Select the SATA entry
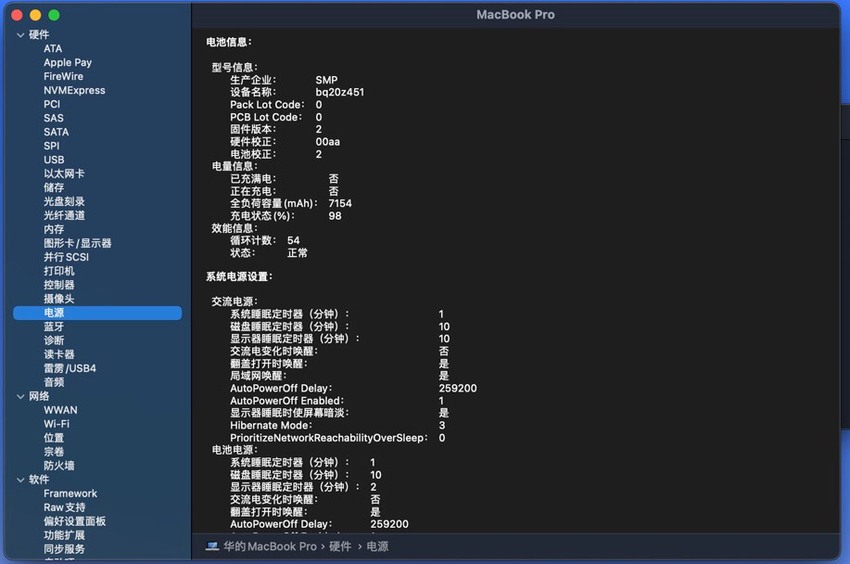The width and height of the screenshot is (850, 564). click(x=56, y=132)
